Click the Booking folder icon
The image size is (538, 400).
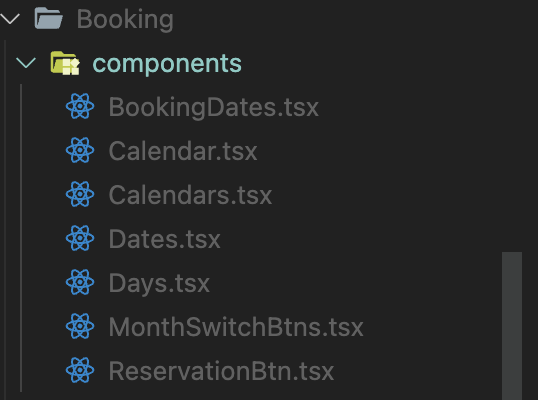(49, 19)
